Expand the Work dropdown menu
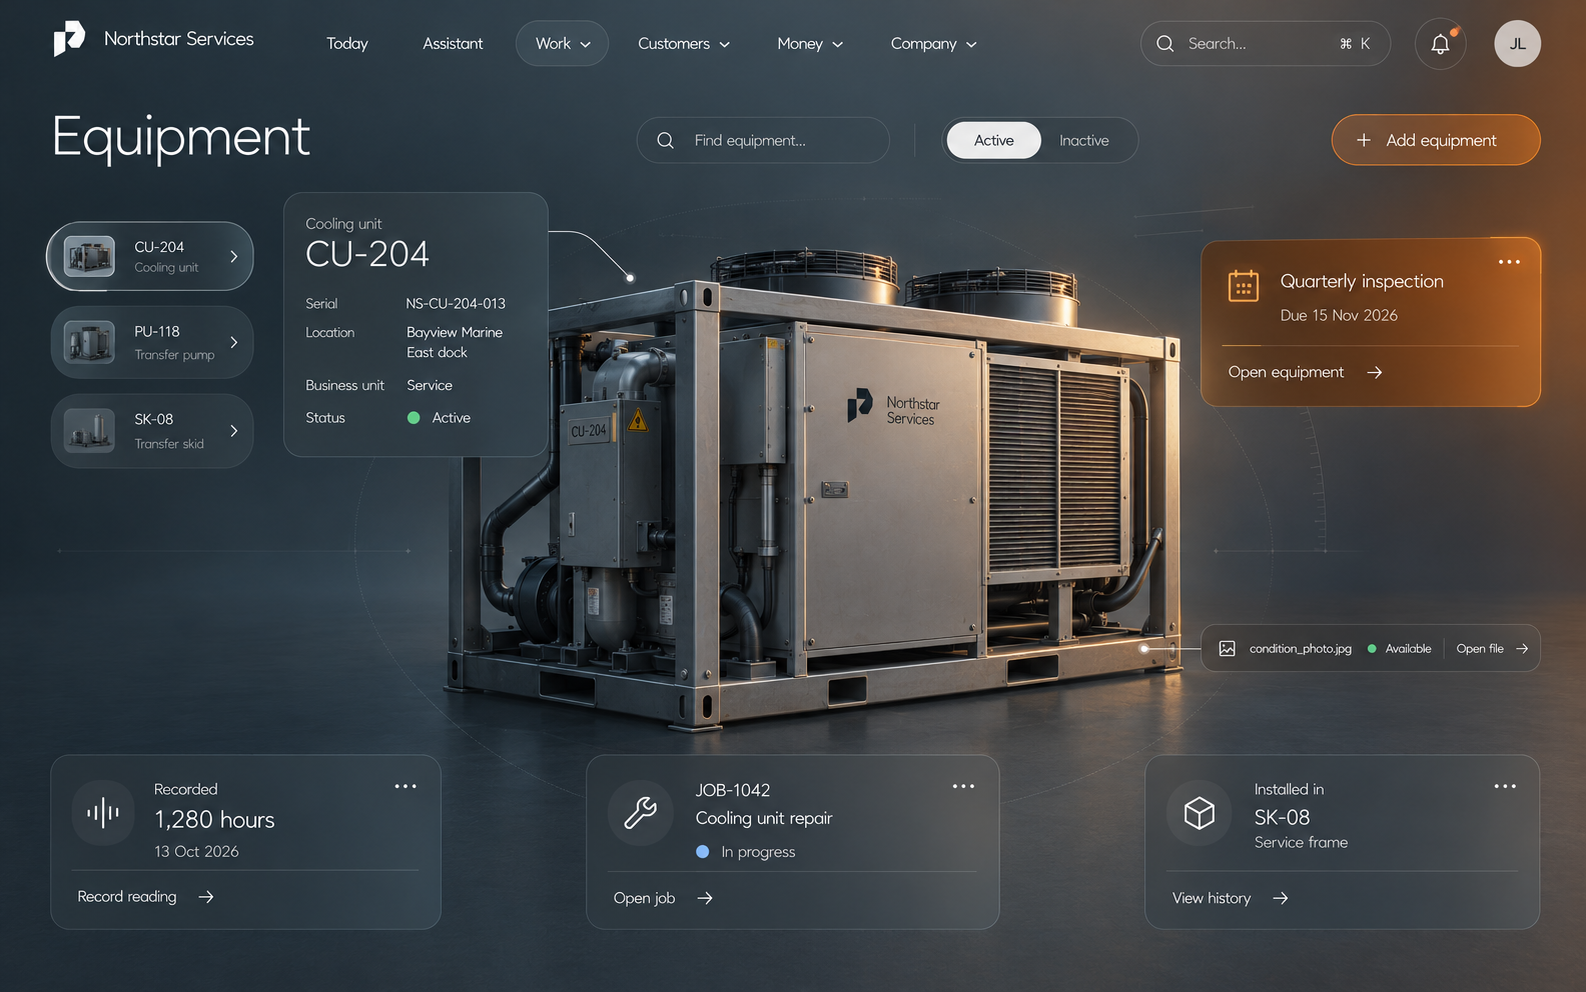Viewport: 1586px width, 992px height. [562, 44]
